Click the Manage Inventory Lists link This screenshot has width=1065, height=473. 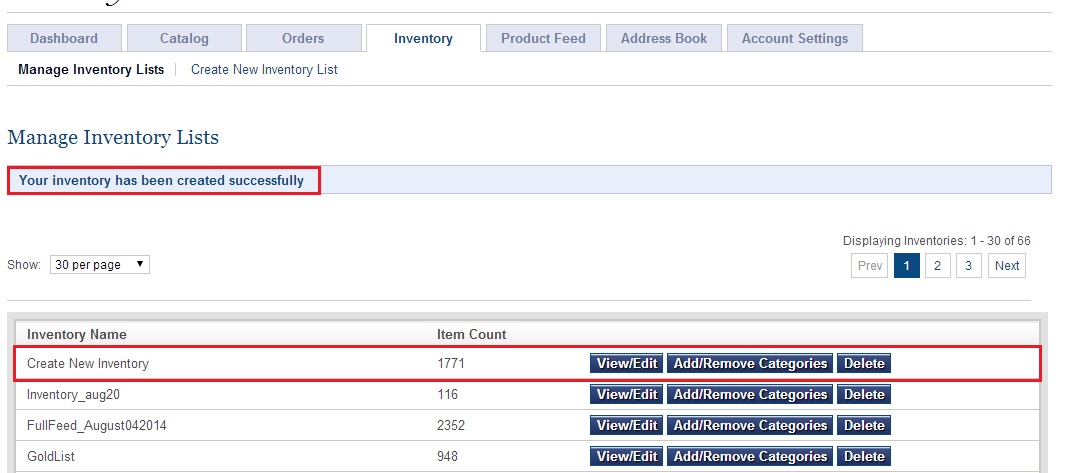click(91, 70)
